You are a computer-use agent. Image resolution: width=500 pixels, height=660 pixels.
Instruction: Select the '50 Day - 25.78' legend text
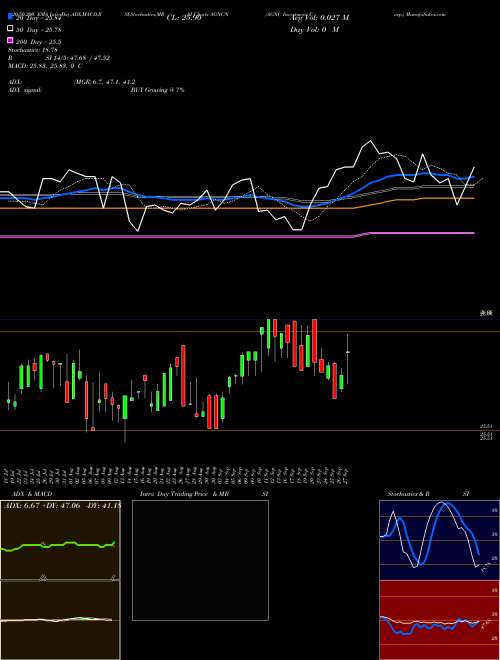click(38, 30)
